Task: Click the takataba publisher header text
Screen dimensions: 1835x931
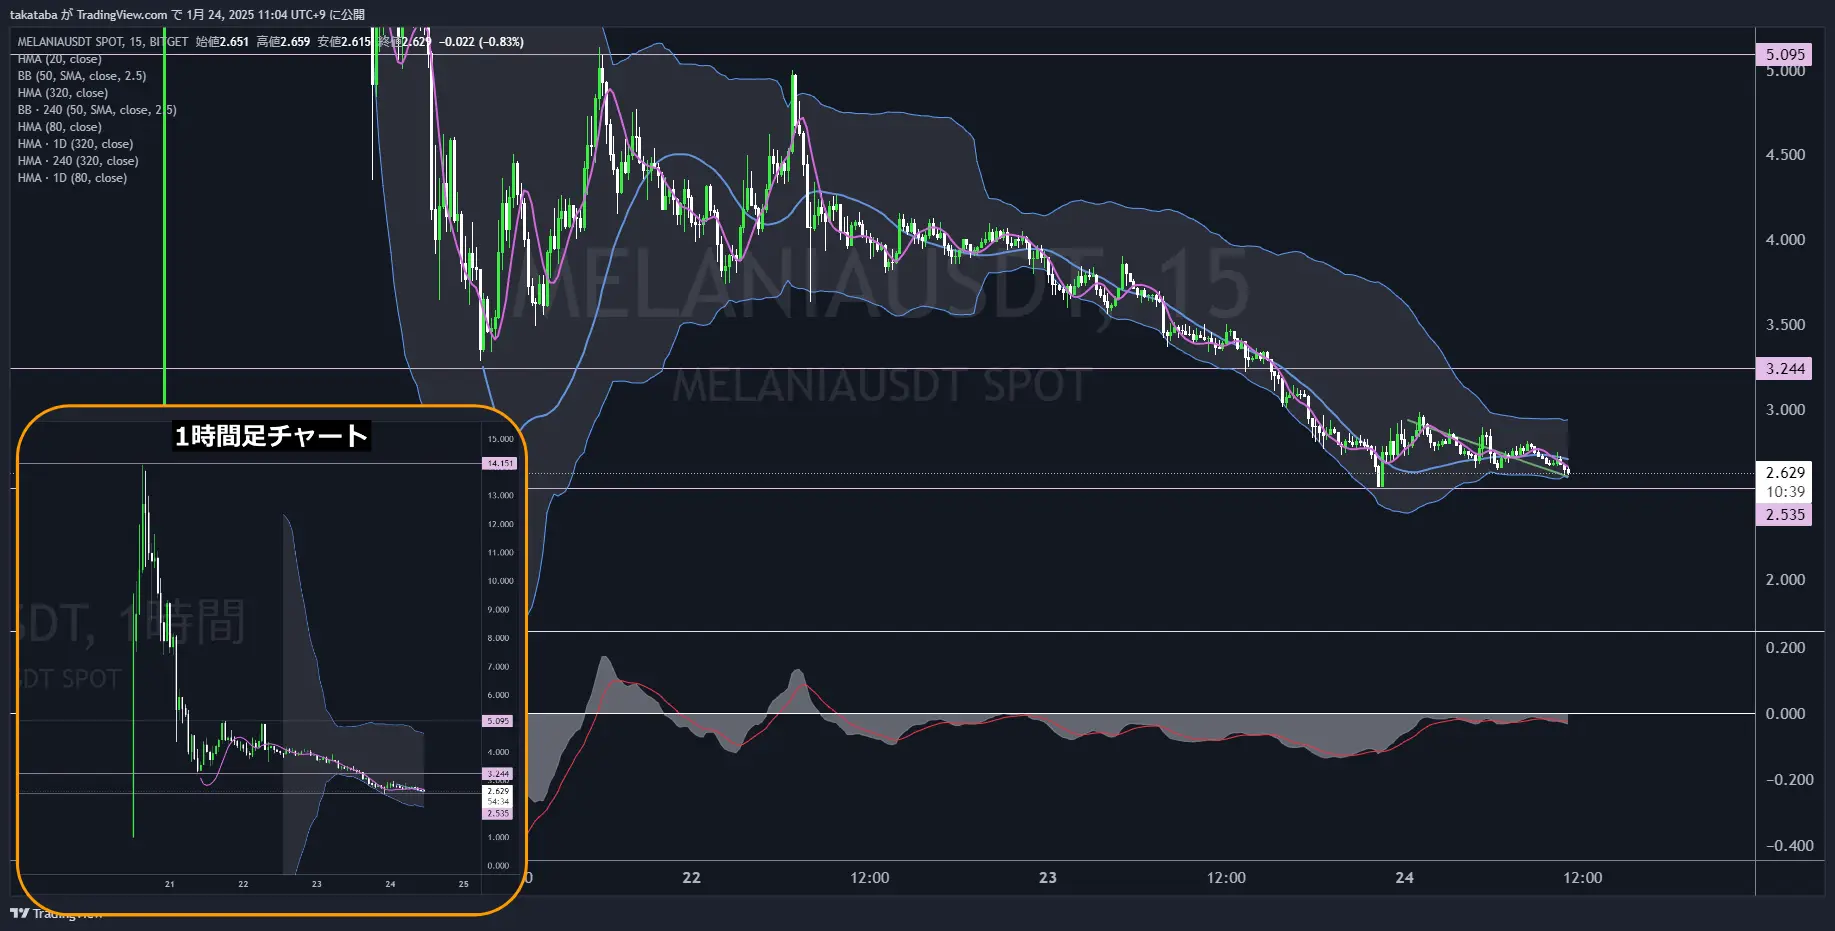Action: pos(187,15)
